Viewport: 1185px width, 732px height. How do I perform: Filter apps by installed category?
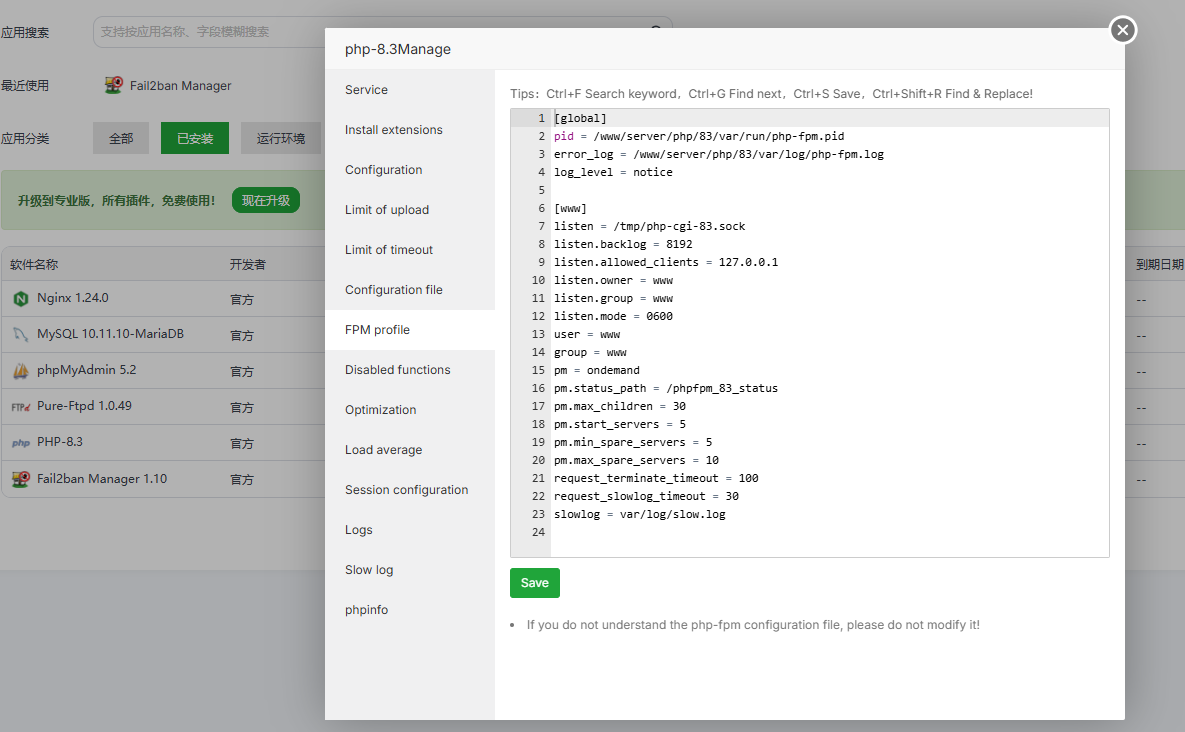pyautogui.click(x=194, y=139)
